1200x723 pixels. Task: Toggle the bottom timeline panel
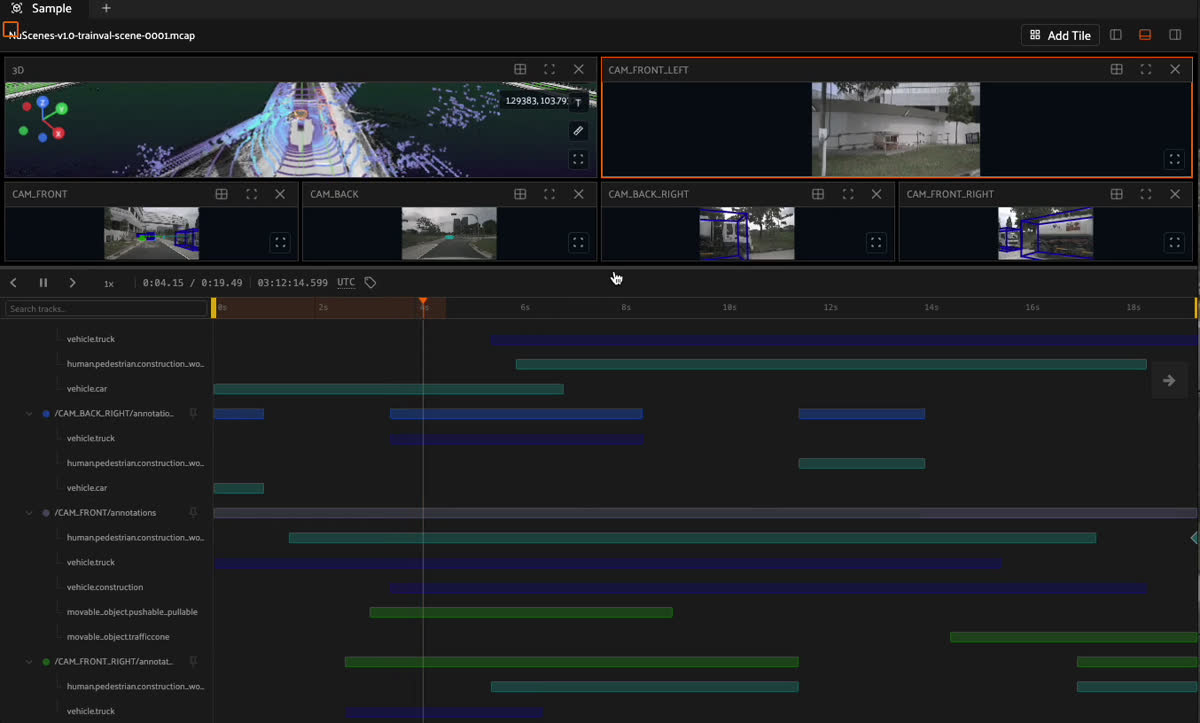click(x=1146, y=35)
